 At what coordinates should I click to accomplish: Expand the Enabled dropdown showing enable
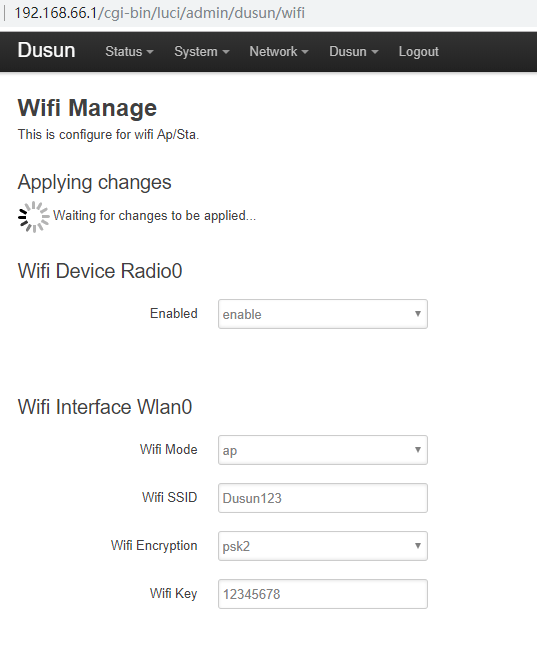(x=323, y=314)
